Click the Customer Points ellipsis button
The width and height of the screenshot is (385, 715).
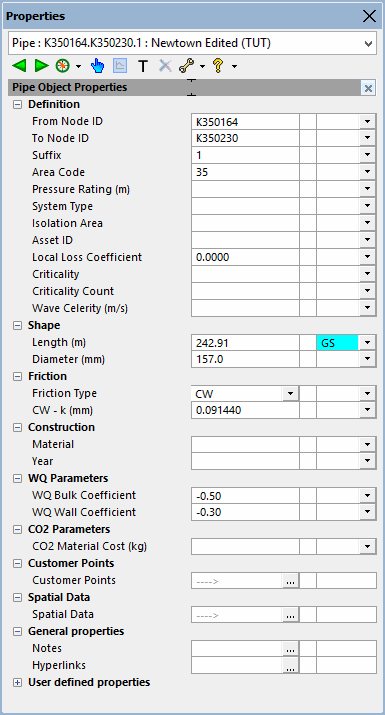(x=290, y=581)
